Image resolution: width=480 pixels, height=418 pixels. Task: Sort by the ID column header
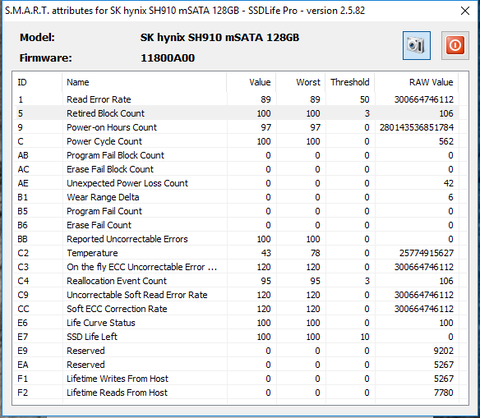(x=38, y=82)
